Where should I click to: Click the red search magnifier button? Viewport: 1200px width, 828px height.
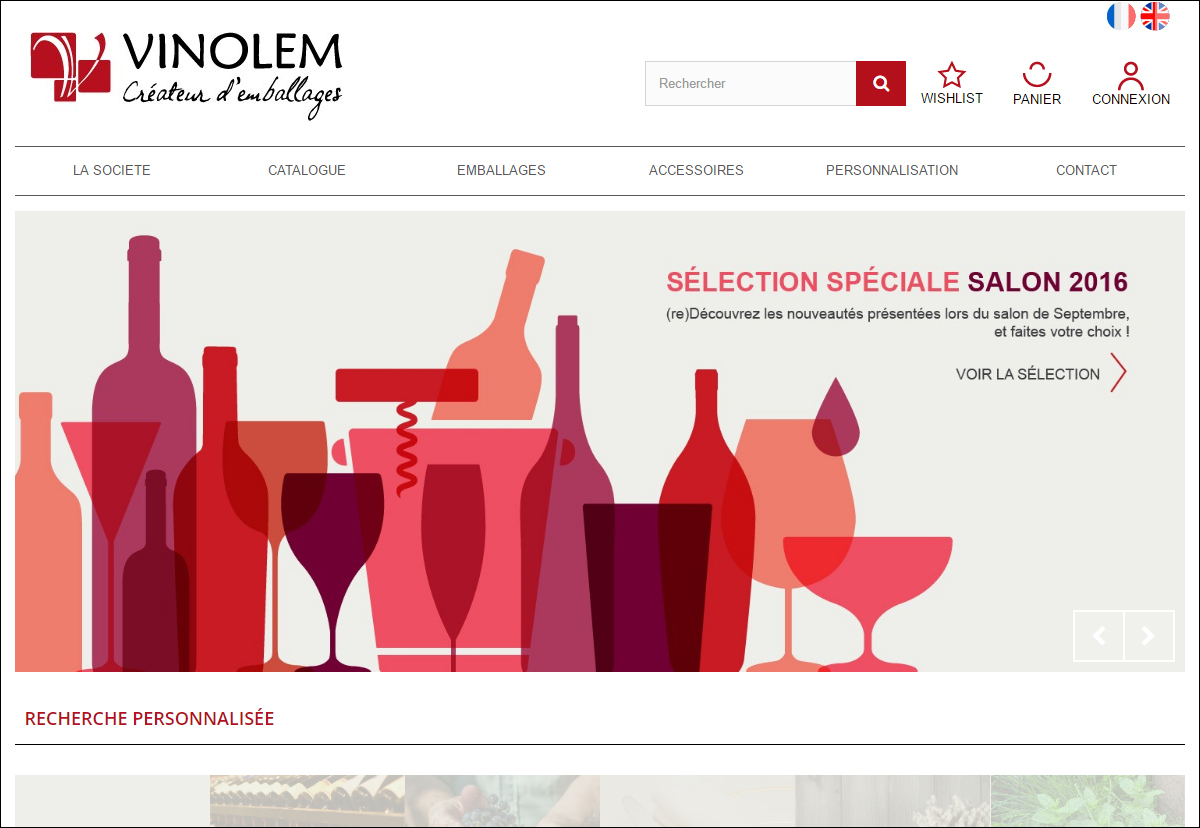(881, 83)
